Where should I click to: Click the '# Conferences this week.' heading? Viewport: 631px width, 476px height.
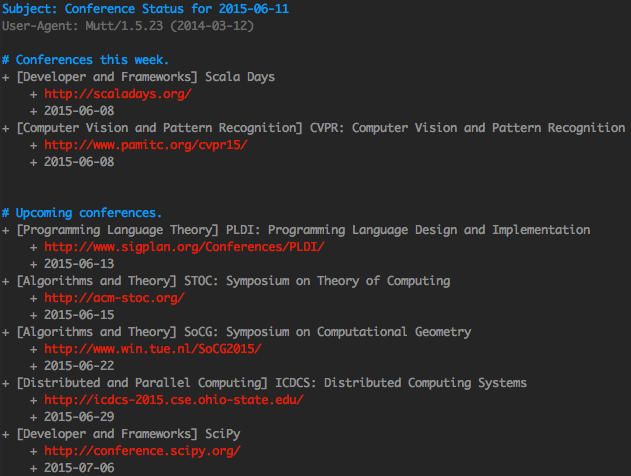click(x=85, y=60)
